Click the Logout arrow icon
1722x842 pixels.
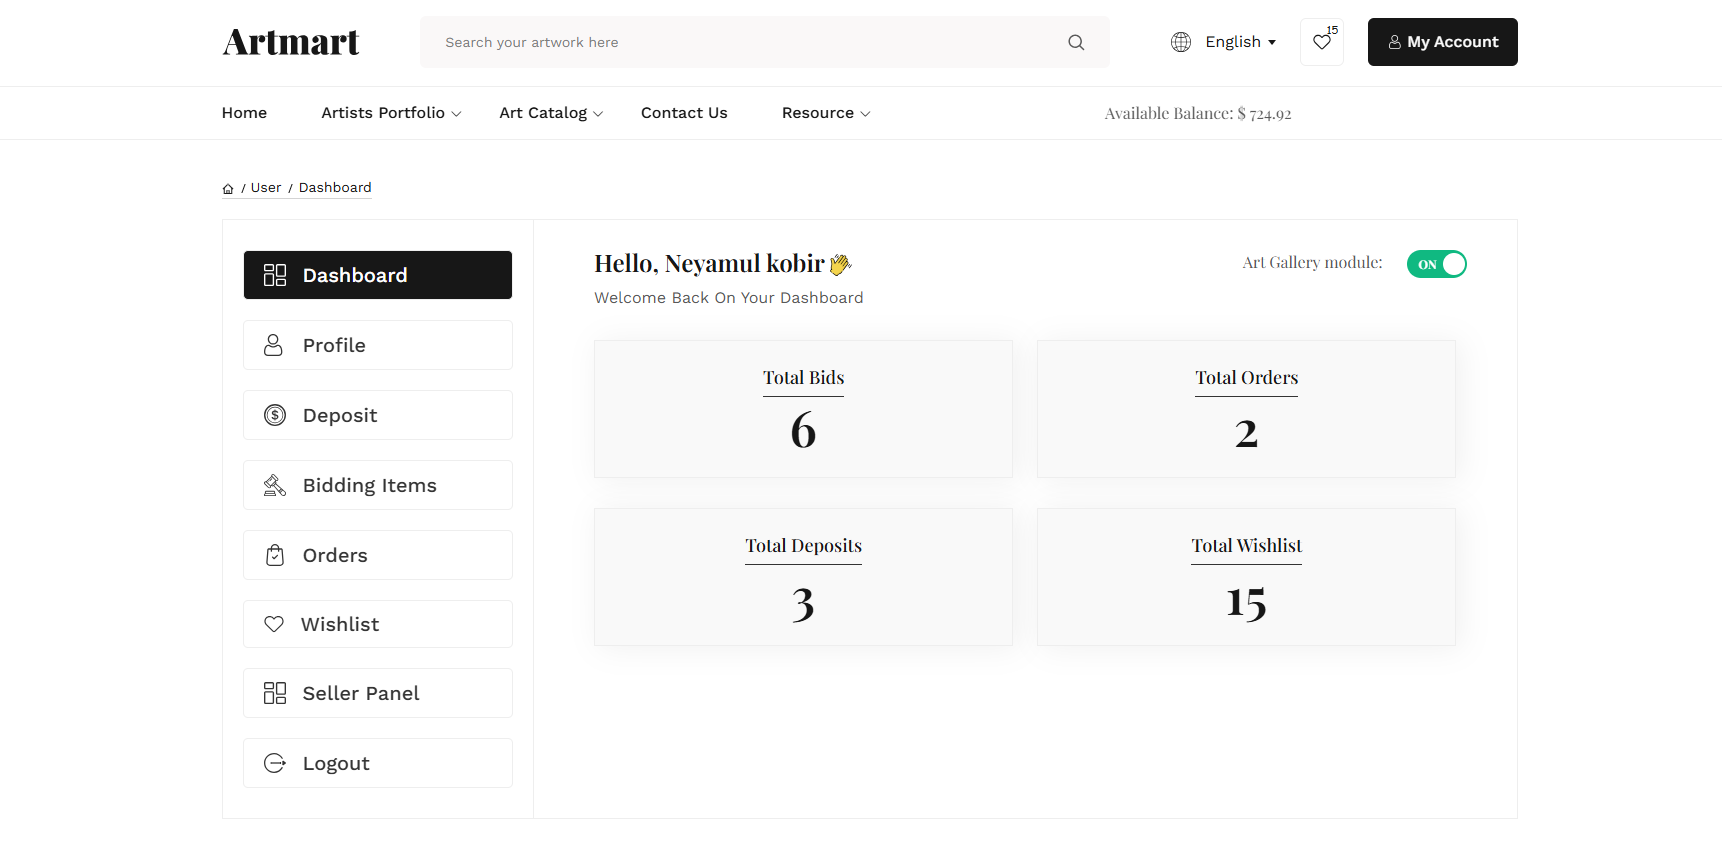(x=275, y=763)
